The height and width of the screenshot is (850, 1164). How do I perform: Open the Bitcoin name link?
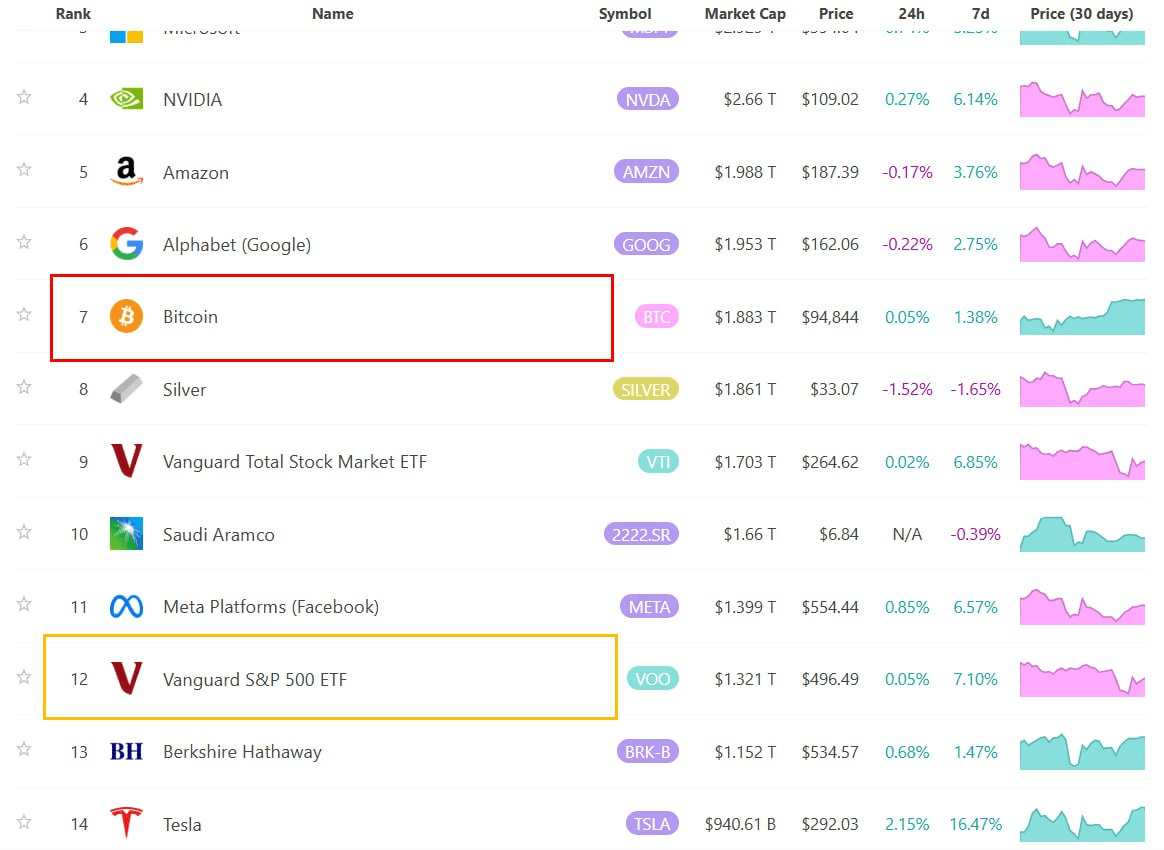point(190,317)
